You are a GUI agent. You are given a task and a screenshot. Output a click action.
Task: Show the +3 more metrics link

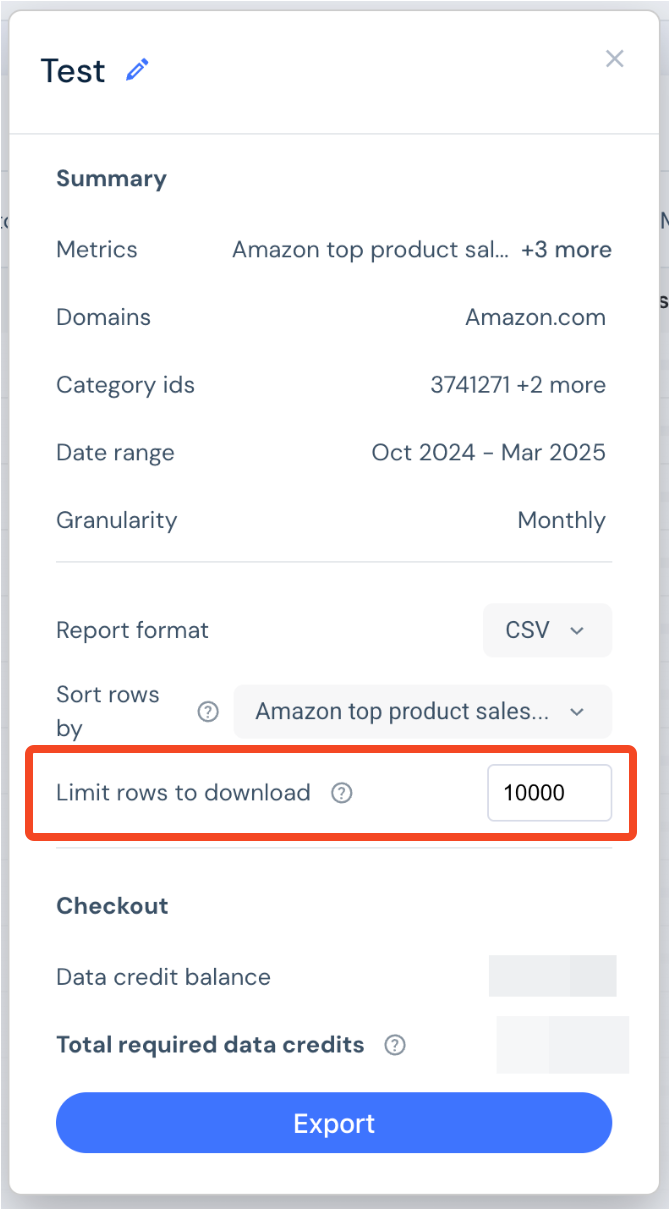click(566, 250)
